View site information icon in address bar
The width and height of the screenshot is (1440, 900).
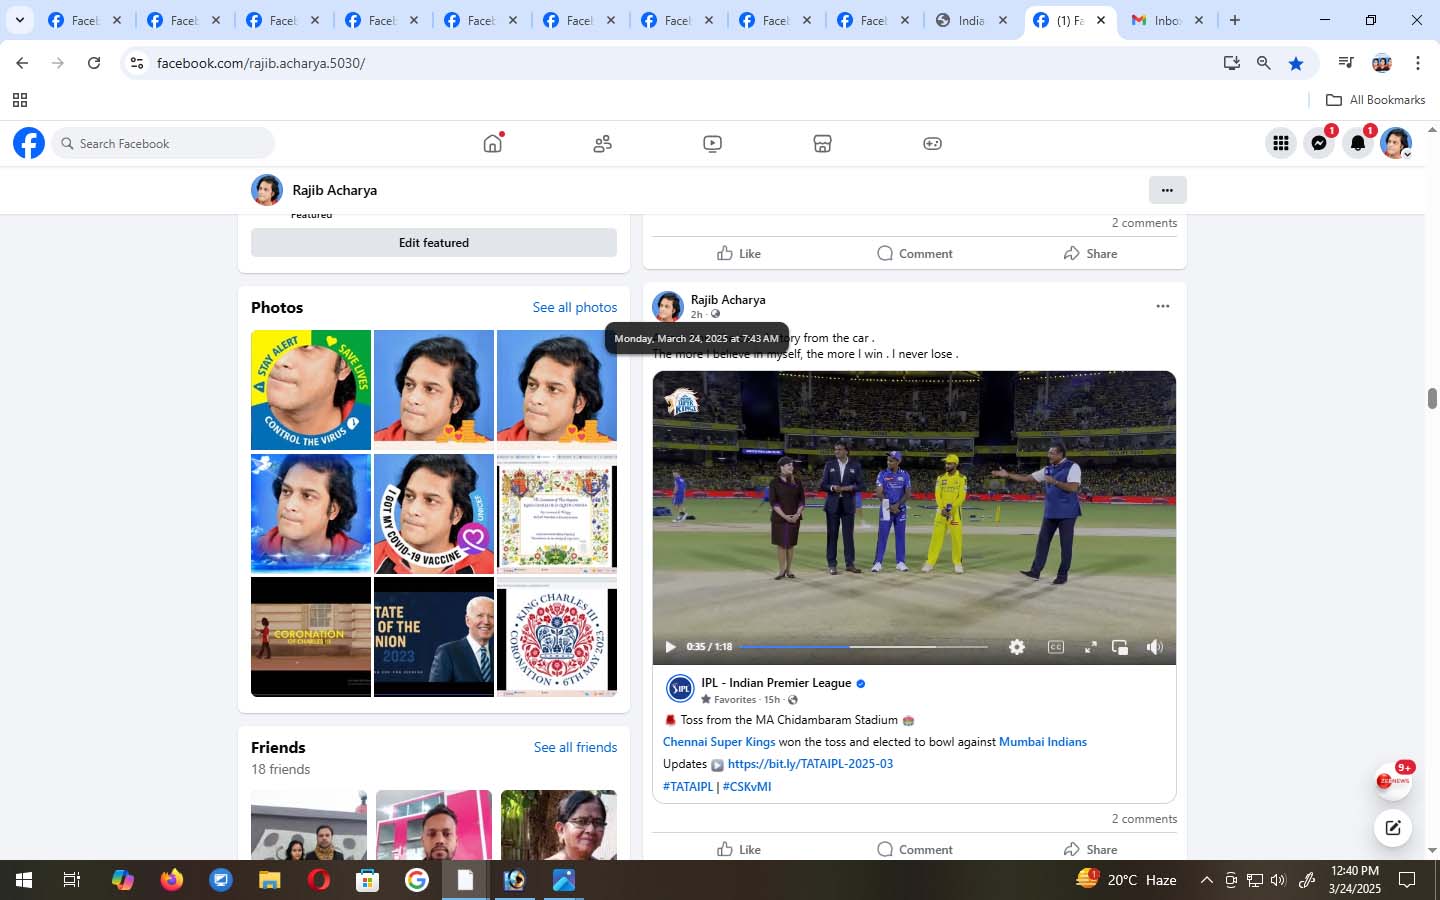point(137,63)
